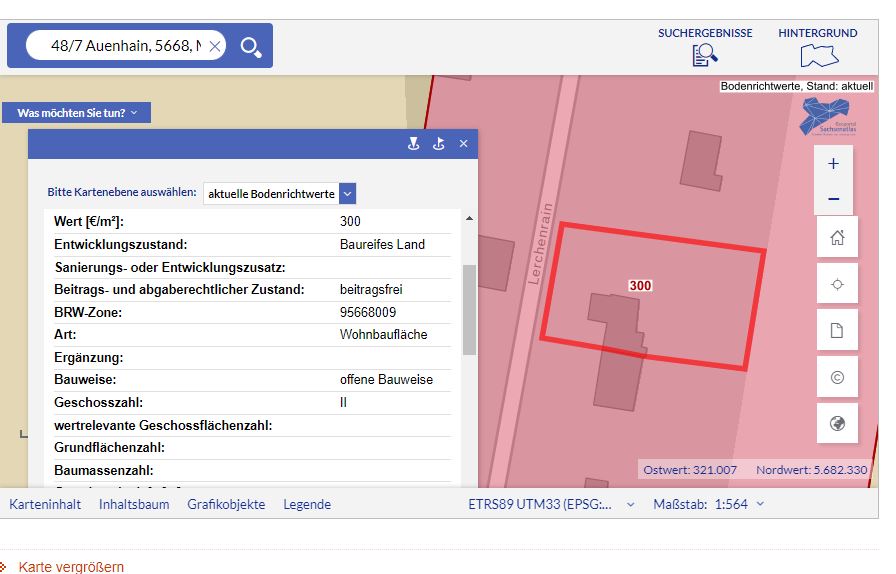Click the 'Baumassenzahl:' row label
Screen dimensions: 896x574
tap(103, 471)
